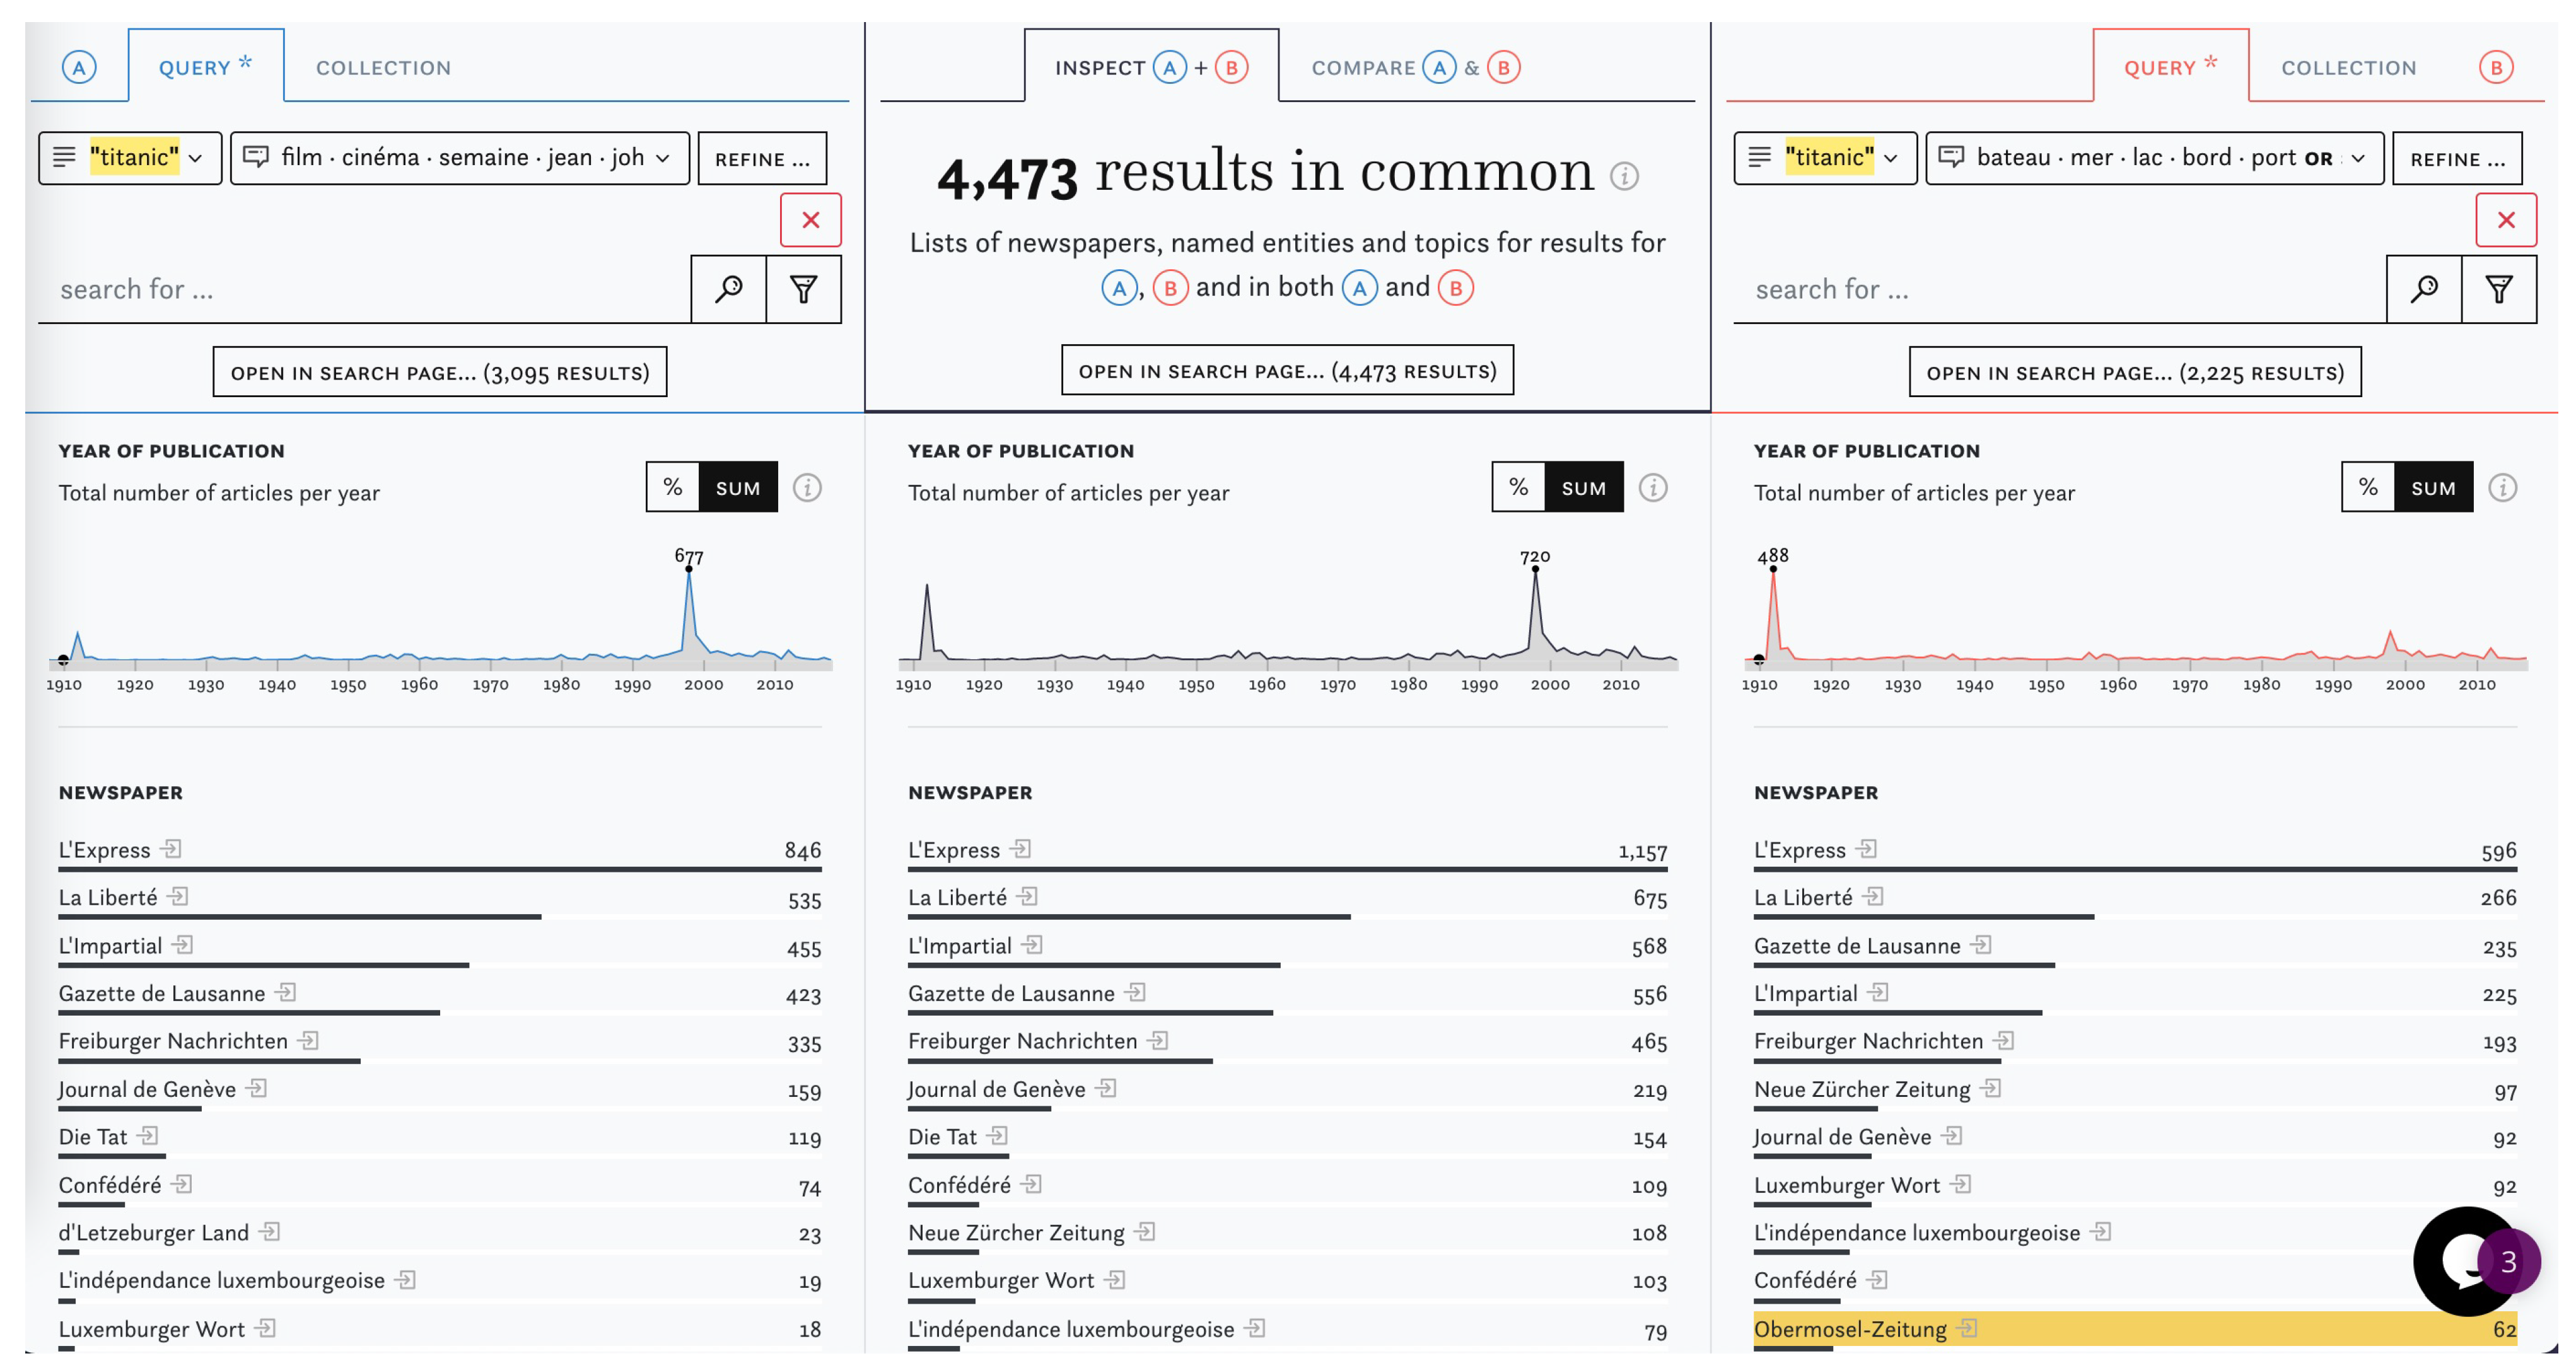Open L'Express link icon in left newspaper list

coord(172,849)
